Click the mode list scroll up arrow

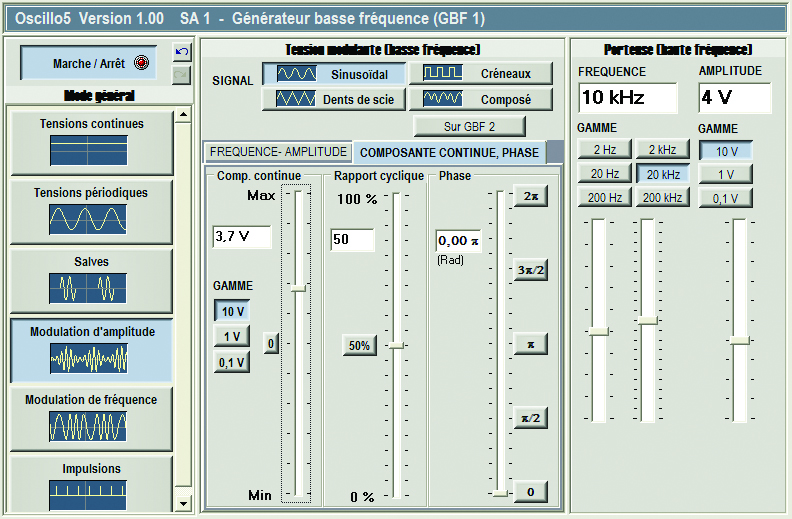click(x=183, y=115)
